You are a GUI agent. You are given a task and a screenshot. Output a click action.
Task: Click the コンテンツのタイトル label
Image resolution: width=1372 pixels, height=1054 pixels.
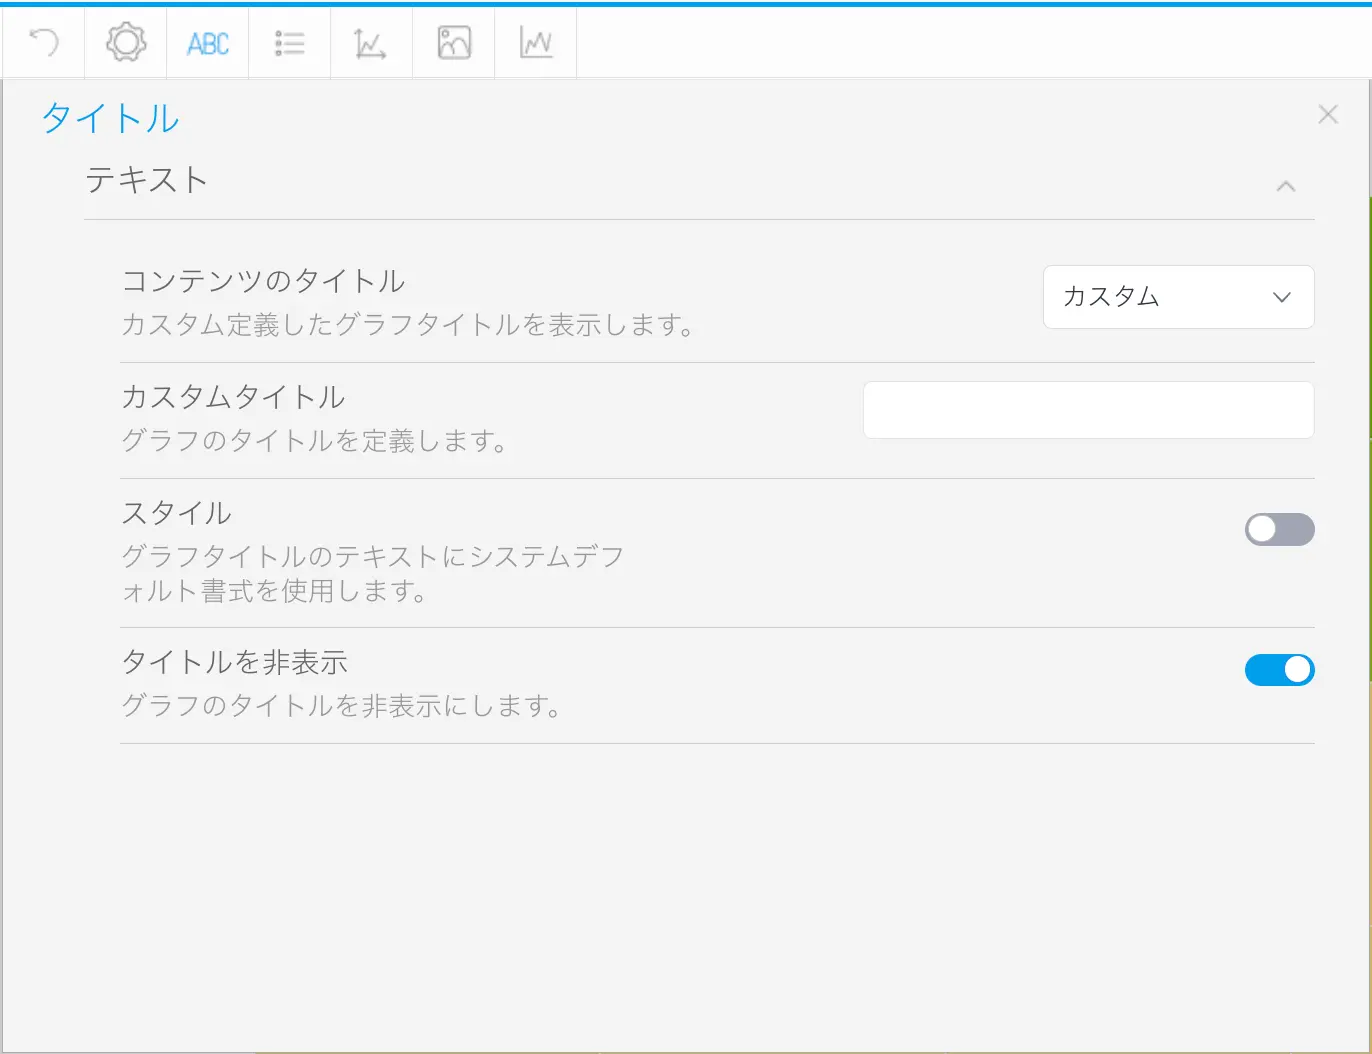coord(263,281)
